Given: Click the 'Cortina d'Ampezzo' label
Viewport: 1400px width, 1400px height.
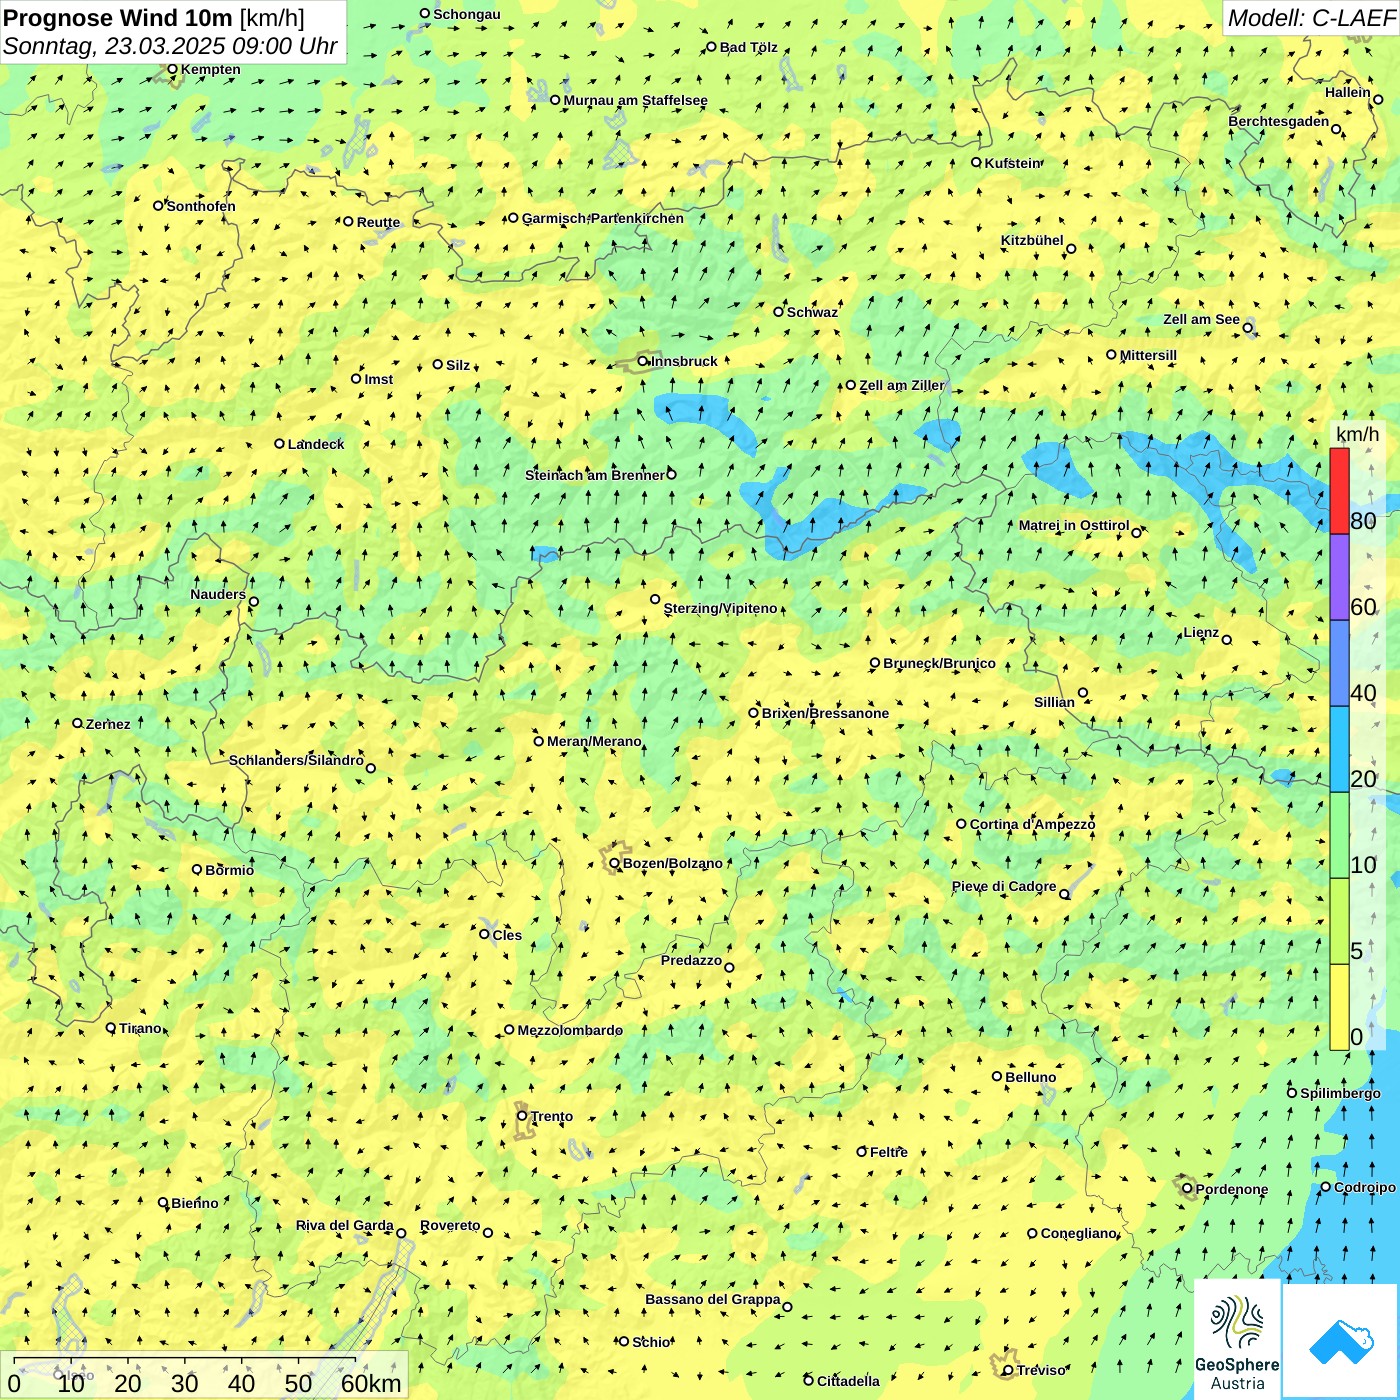Looking at the screenshot, I should coord(1032,824).
